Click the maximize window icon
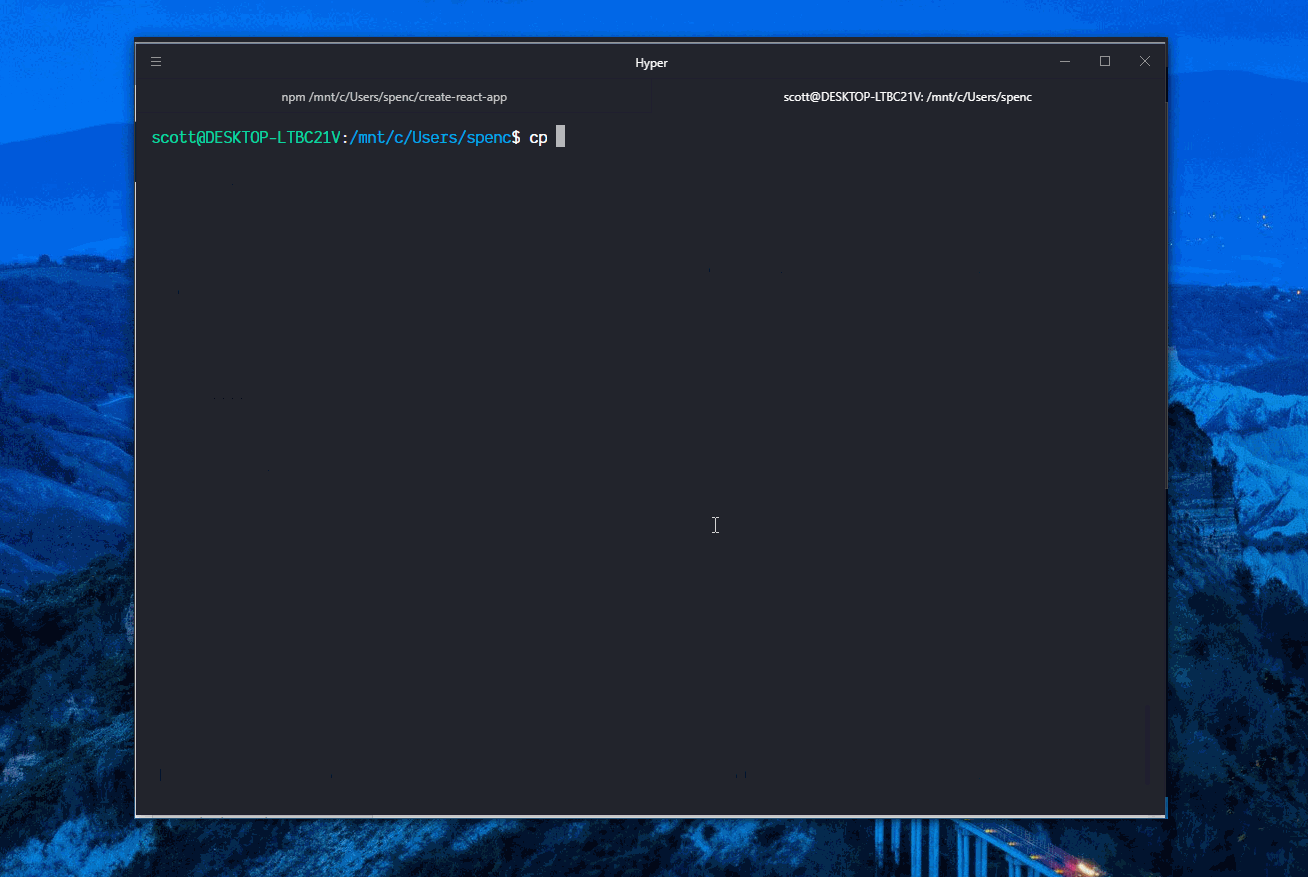Viewport: 1308px width, 877px height. [1105, 61]
